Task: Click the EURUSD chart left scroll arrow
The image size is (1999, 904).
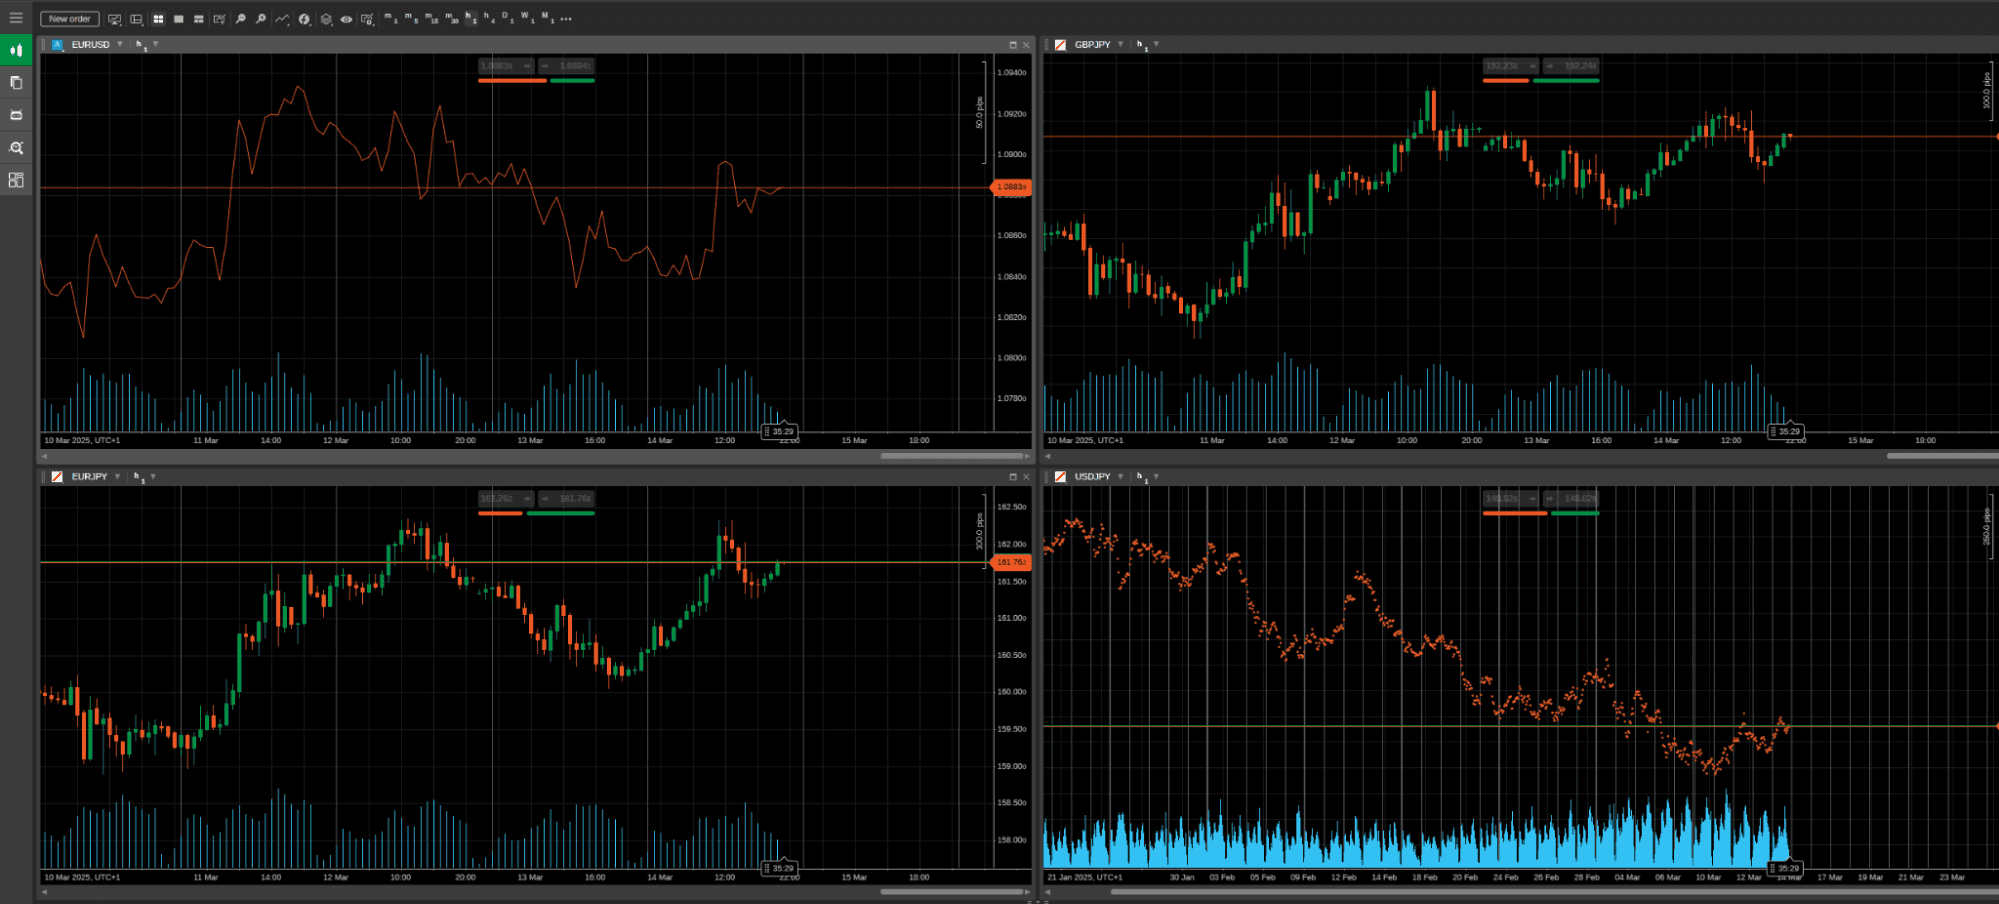Action: pyautogui.click(x=44, y=456)
